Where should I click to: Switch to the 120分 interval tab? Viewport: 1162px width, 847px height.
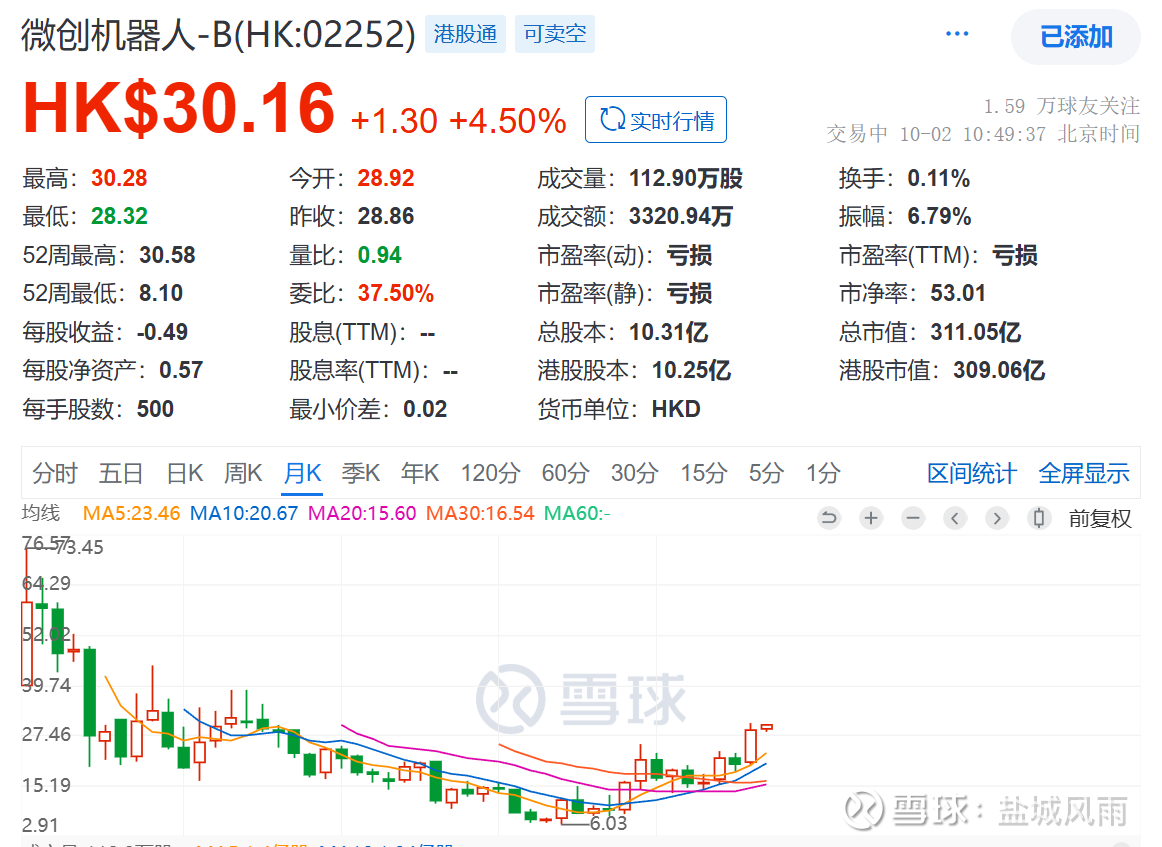(491, 473)
